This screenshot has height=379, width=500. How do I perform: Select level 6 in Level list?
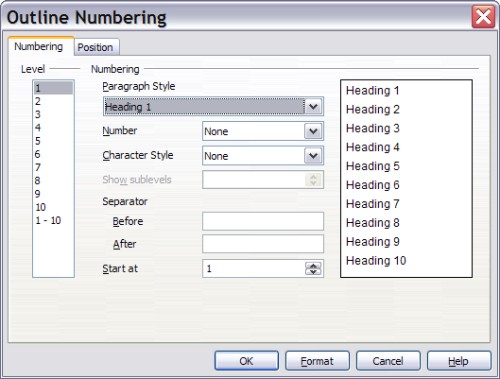(x=53, y=154)
